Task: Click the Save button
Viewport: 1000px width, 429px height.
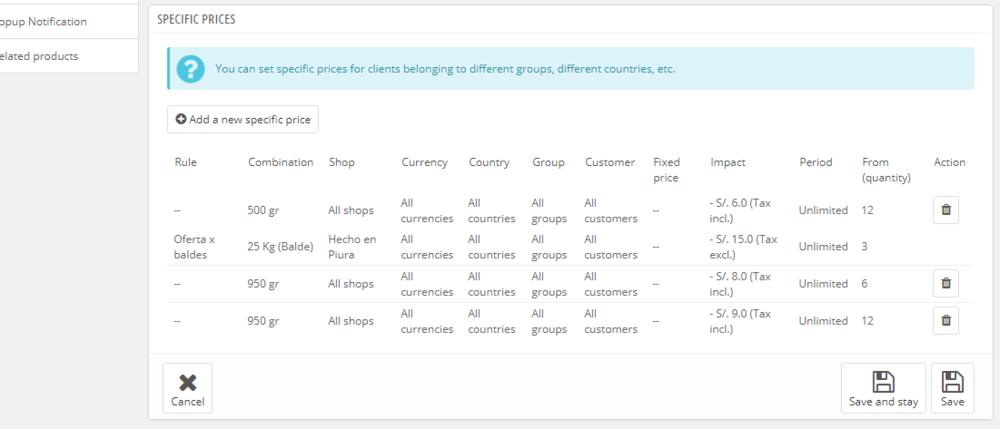Action: tap(953, 388)
